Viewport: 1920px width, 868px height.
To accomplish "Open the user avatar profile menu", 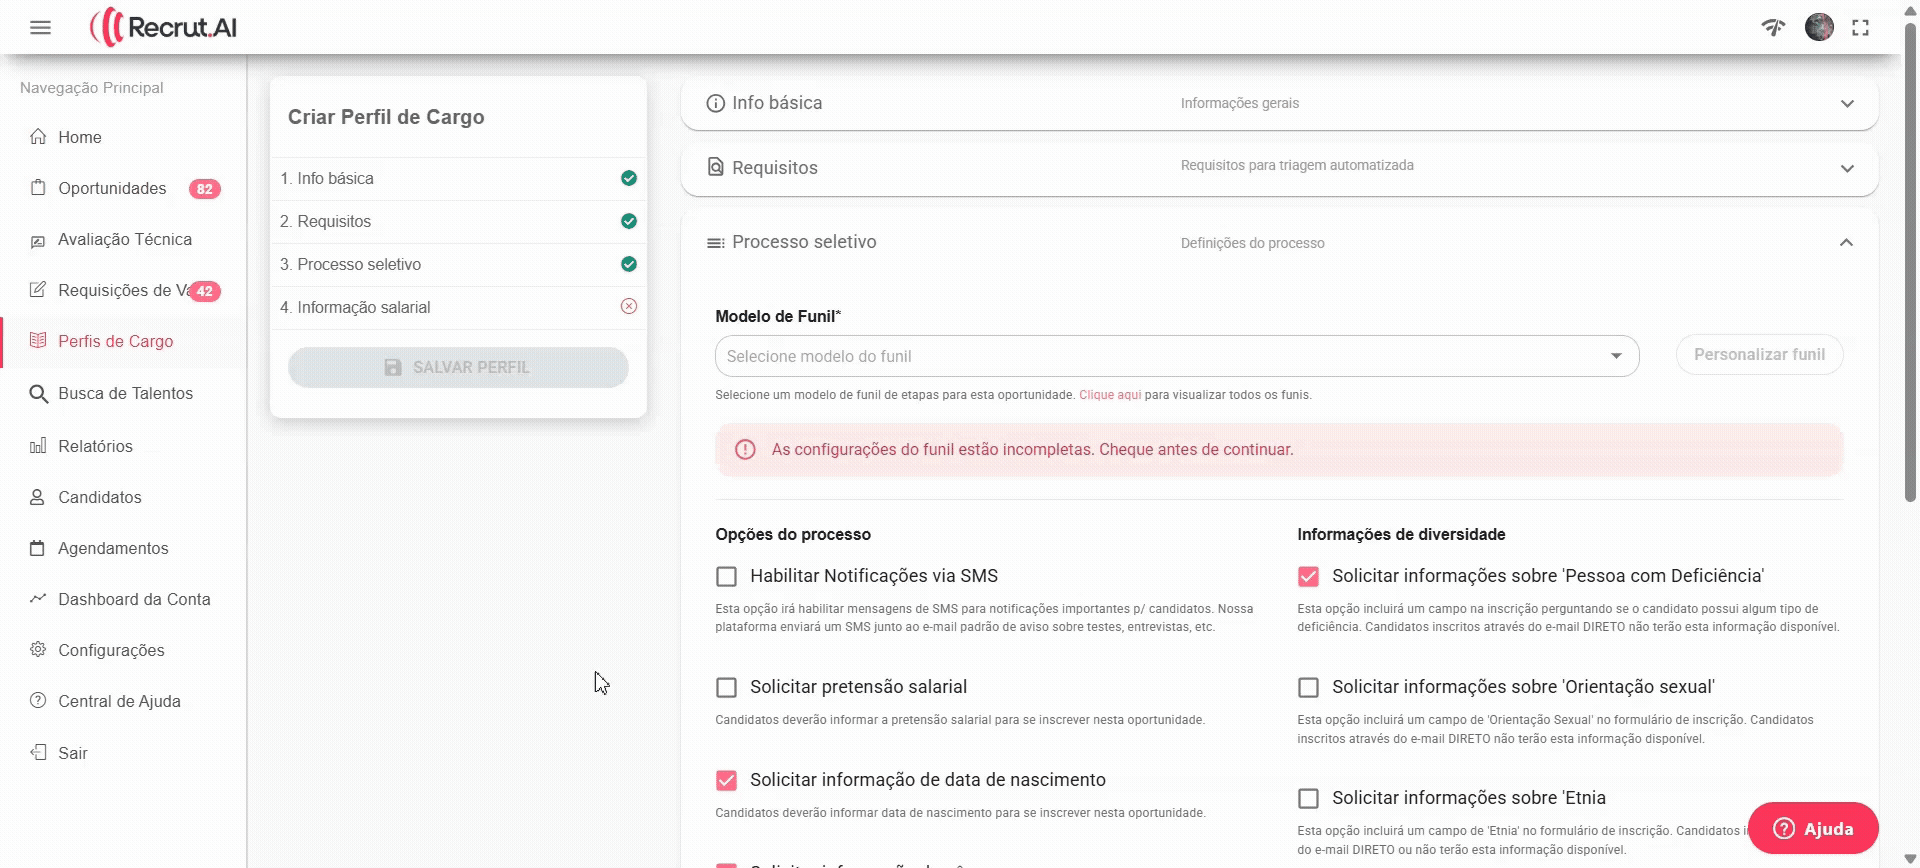I will click(1818, 27).
